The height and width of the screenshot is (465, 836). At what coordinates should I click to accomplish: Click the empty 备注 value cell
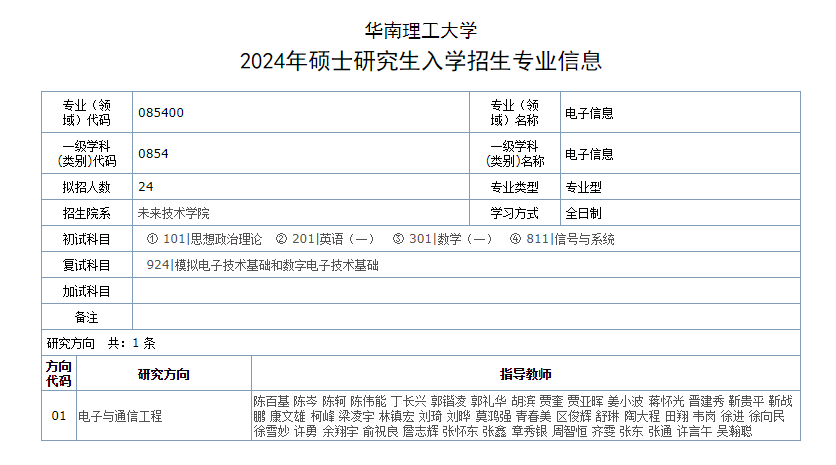point(467,317)
